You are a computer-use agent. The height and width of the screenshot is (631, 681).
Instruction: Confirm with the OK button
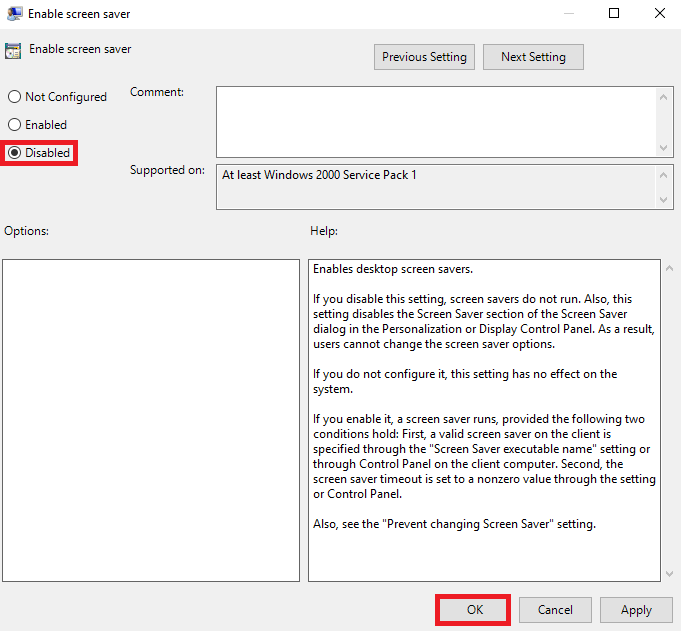tap(474, 610)
